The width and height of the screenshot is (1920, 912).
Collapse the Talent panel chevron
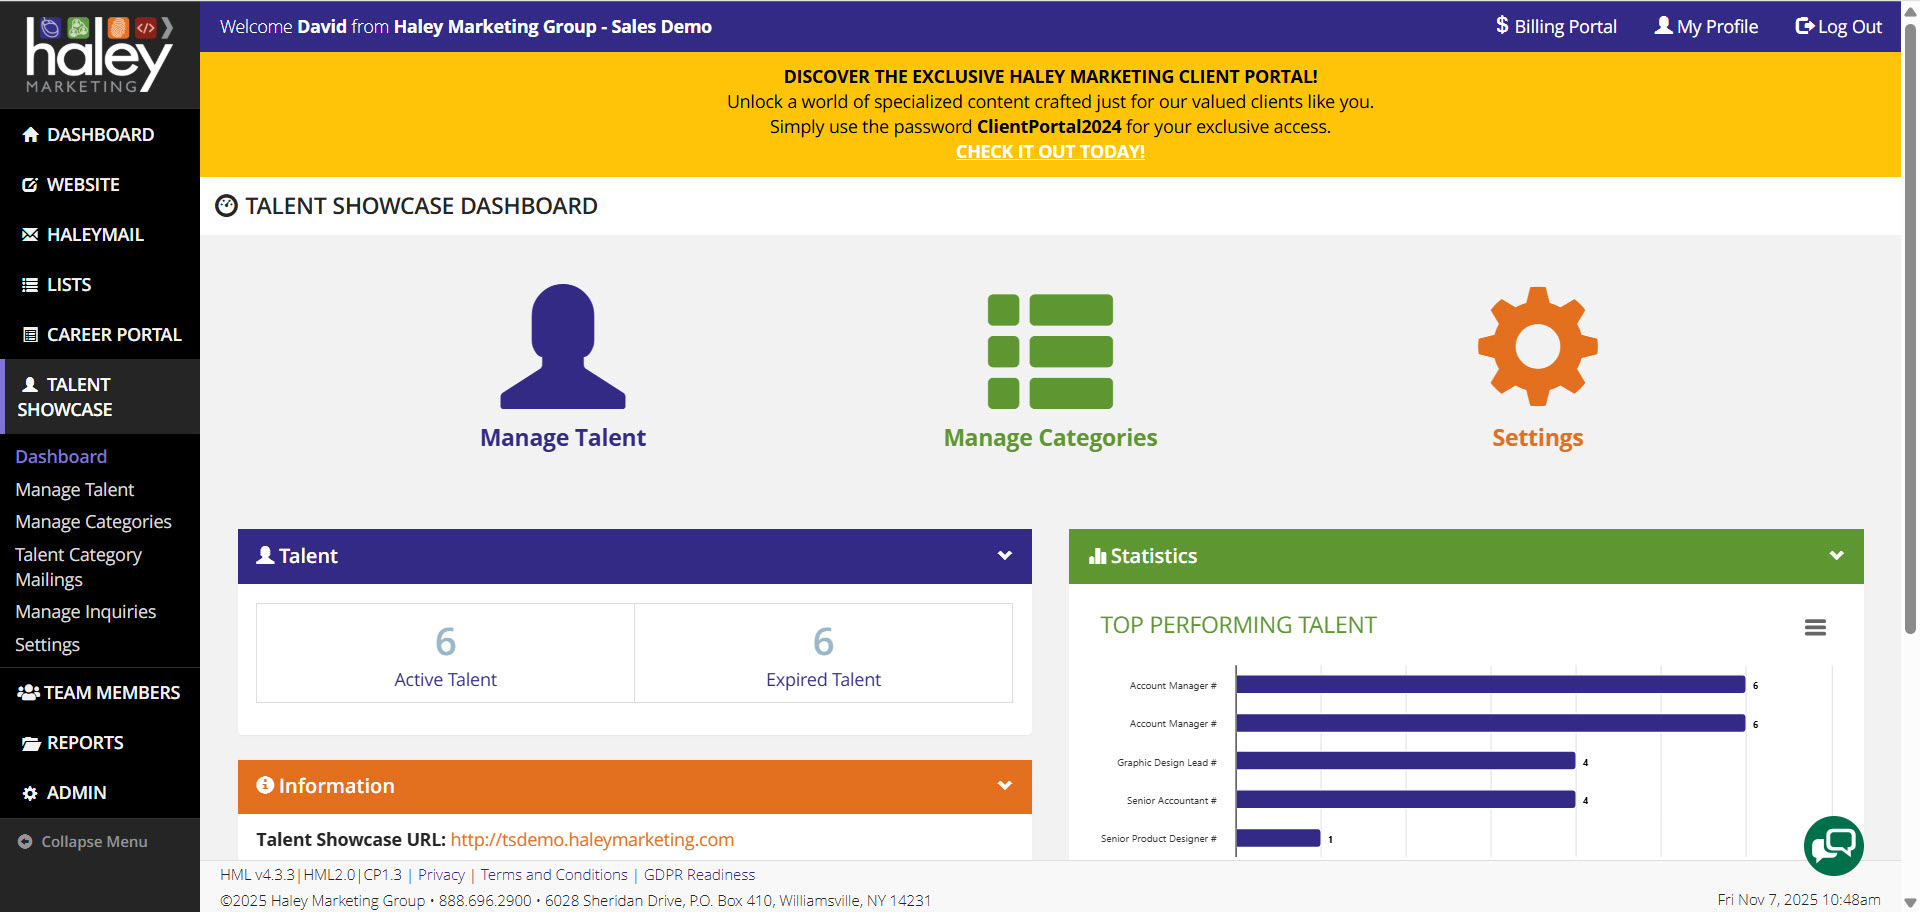pyautogui.click(x=1005, y=556)
